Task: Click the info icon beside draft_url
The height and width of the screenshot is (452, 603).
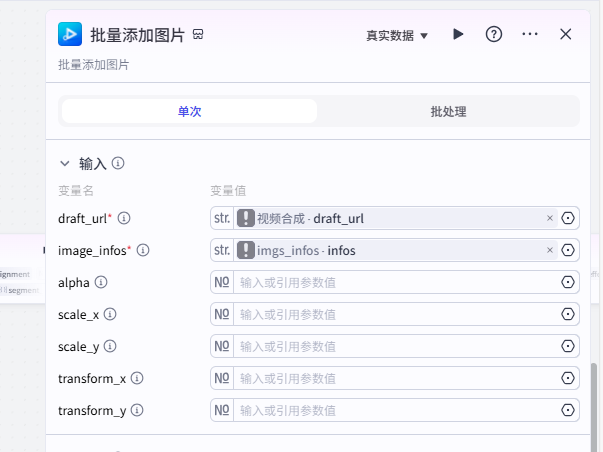Action: pos(124,218)
